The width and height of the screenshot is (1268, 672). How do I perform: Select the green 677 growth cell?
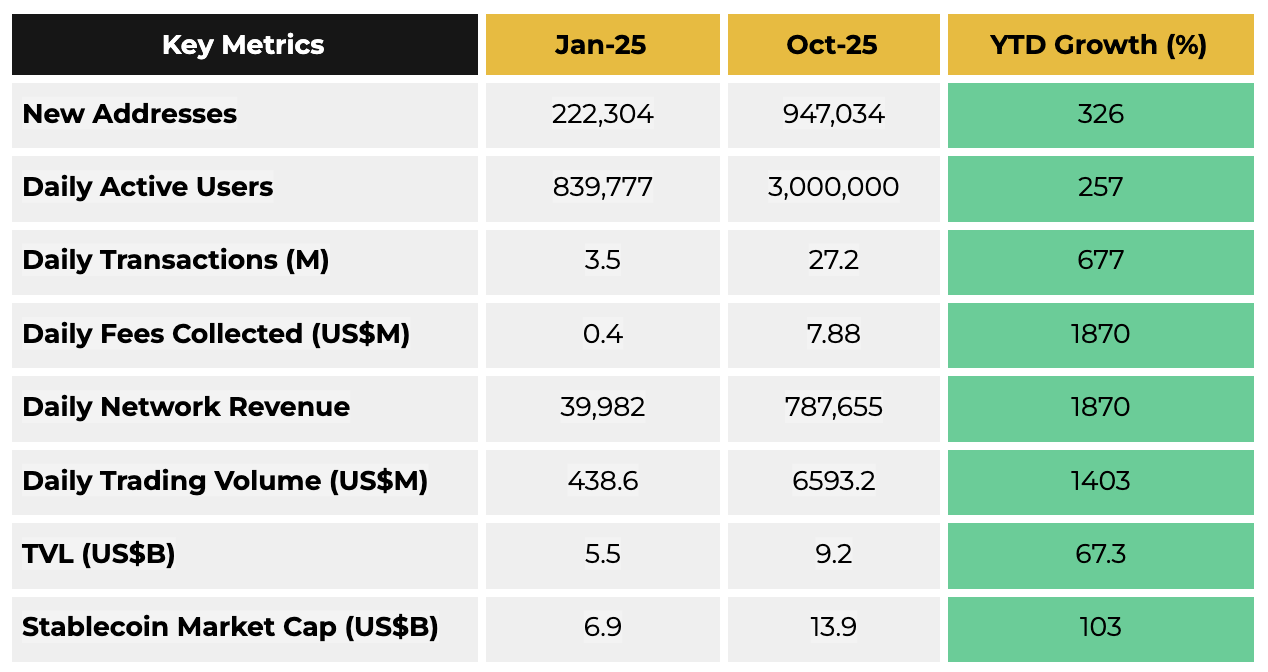[1100, 260]
